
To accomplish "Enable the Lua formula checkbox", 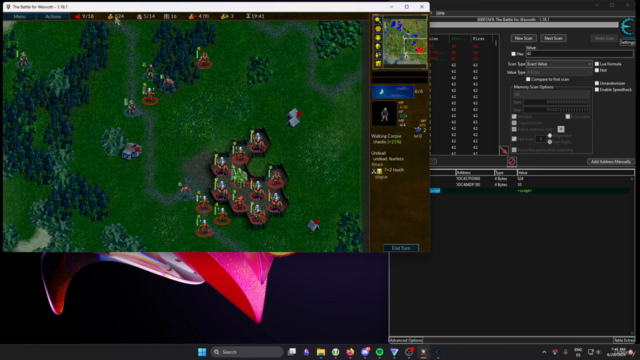I will point(597,64).
